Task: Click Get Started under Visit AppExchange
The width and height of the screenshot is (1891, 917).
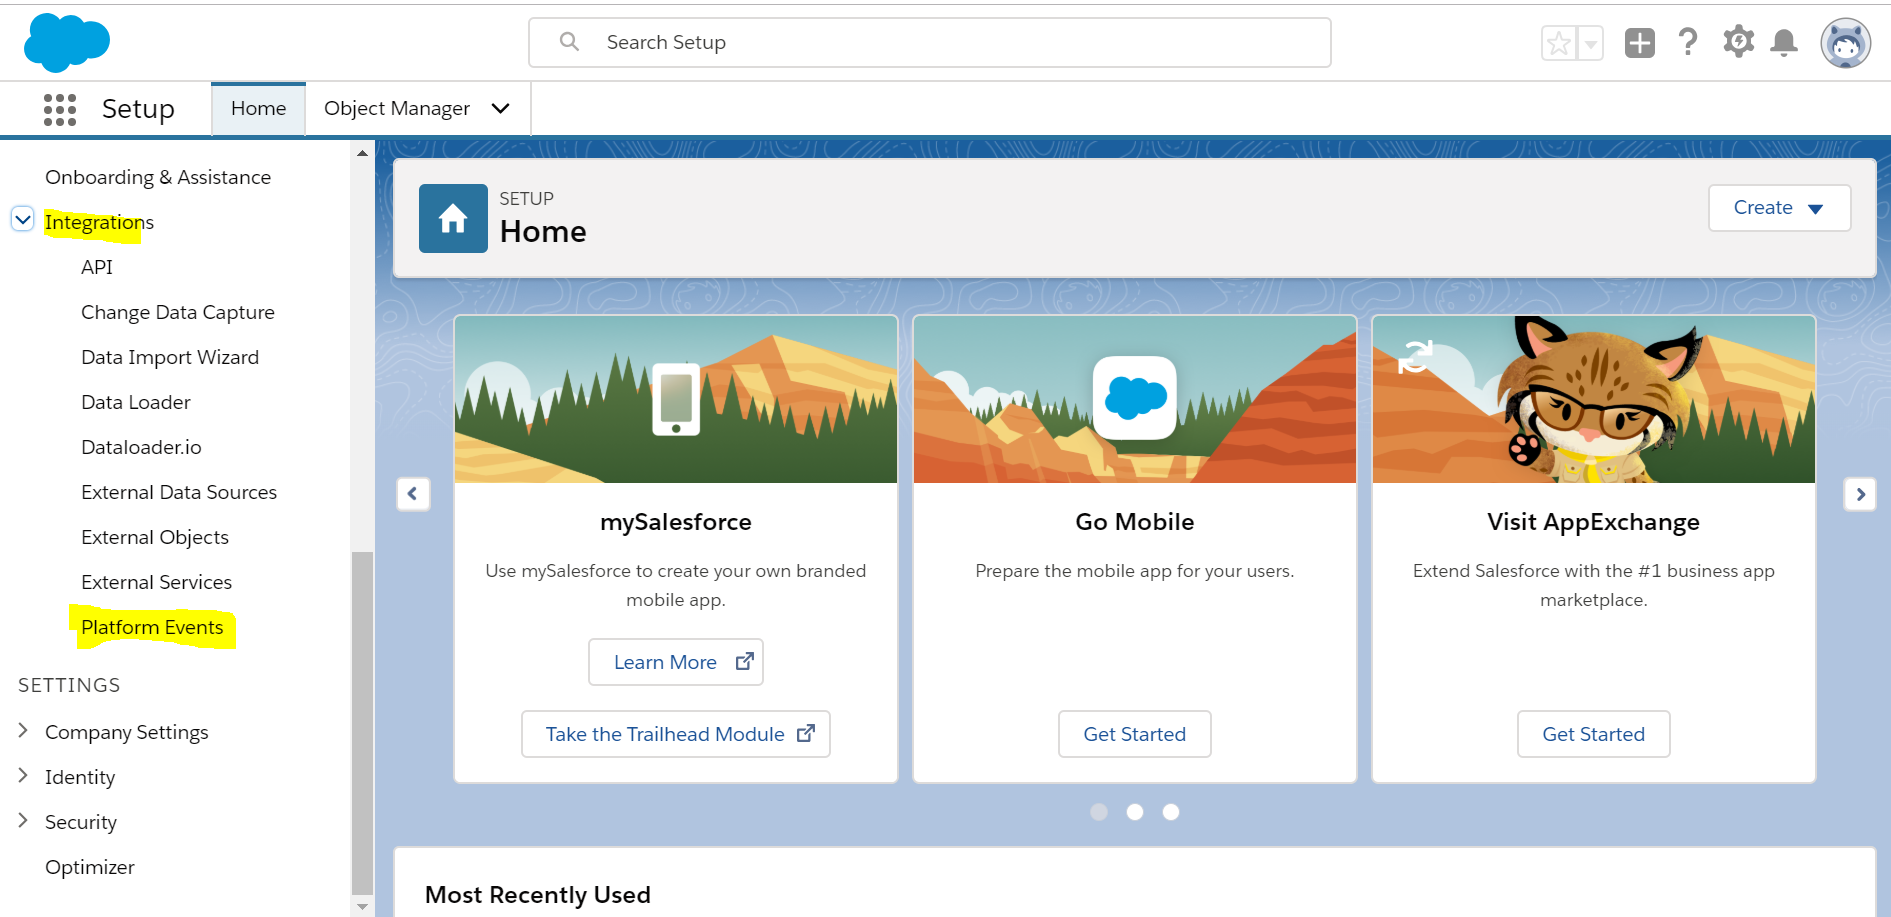Action: pyautogui.click(x=1594, y=734)
